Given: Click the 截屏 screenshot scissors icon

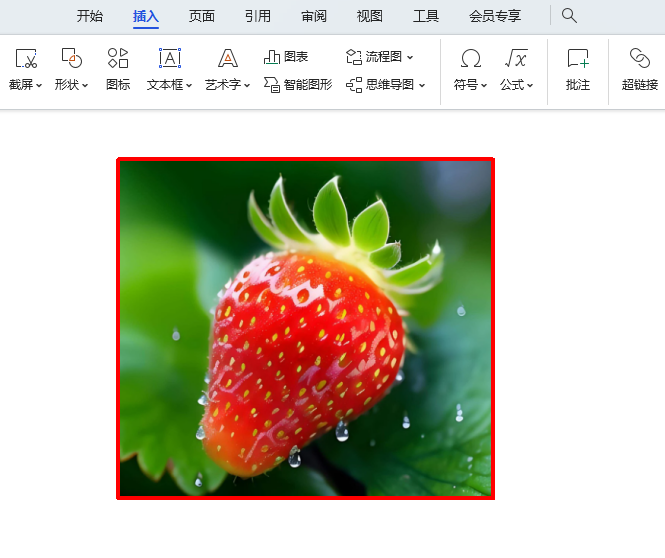Looking at the screenshot, I should pyautogui.click(x=26, y=58).
